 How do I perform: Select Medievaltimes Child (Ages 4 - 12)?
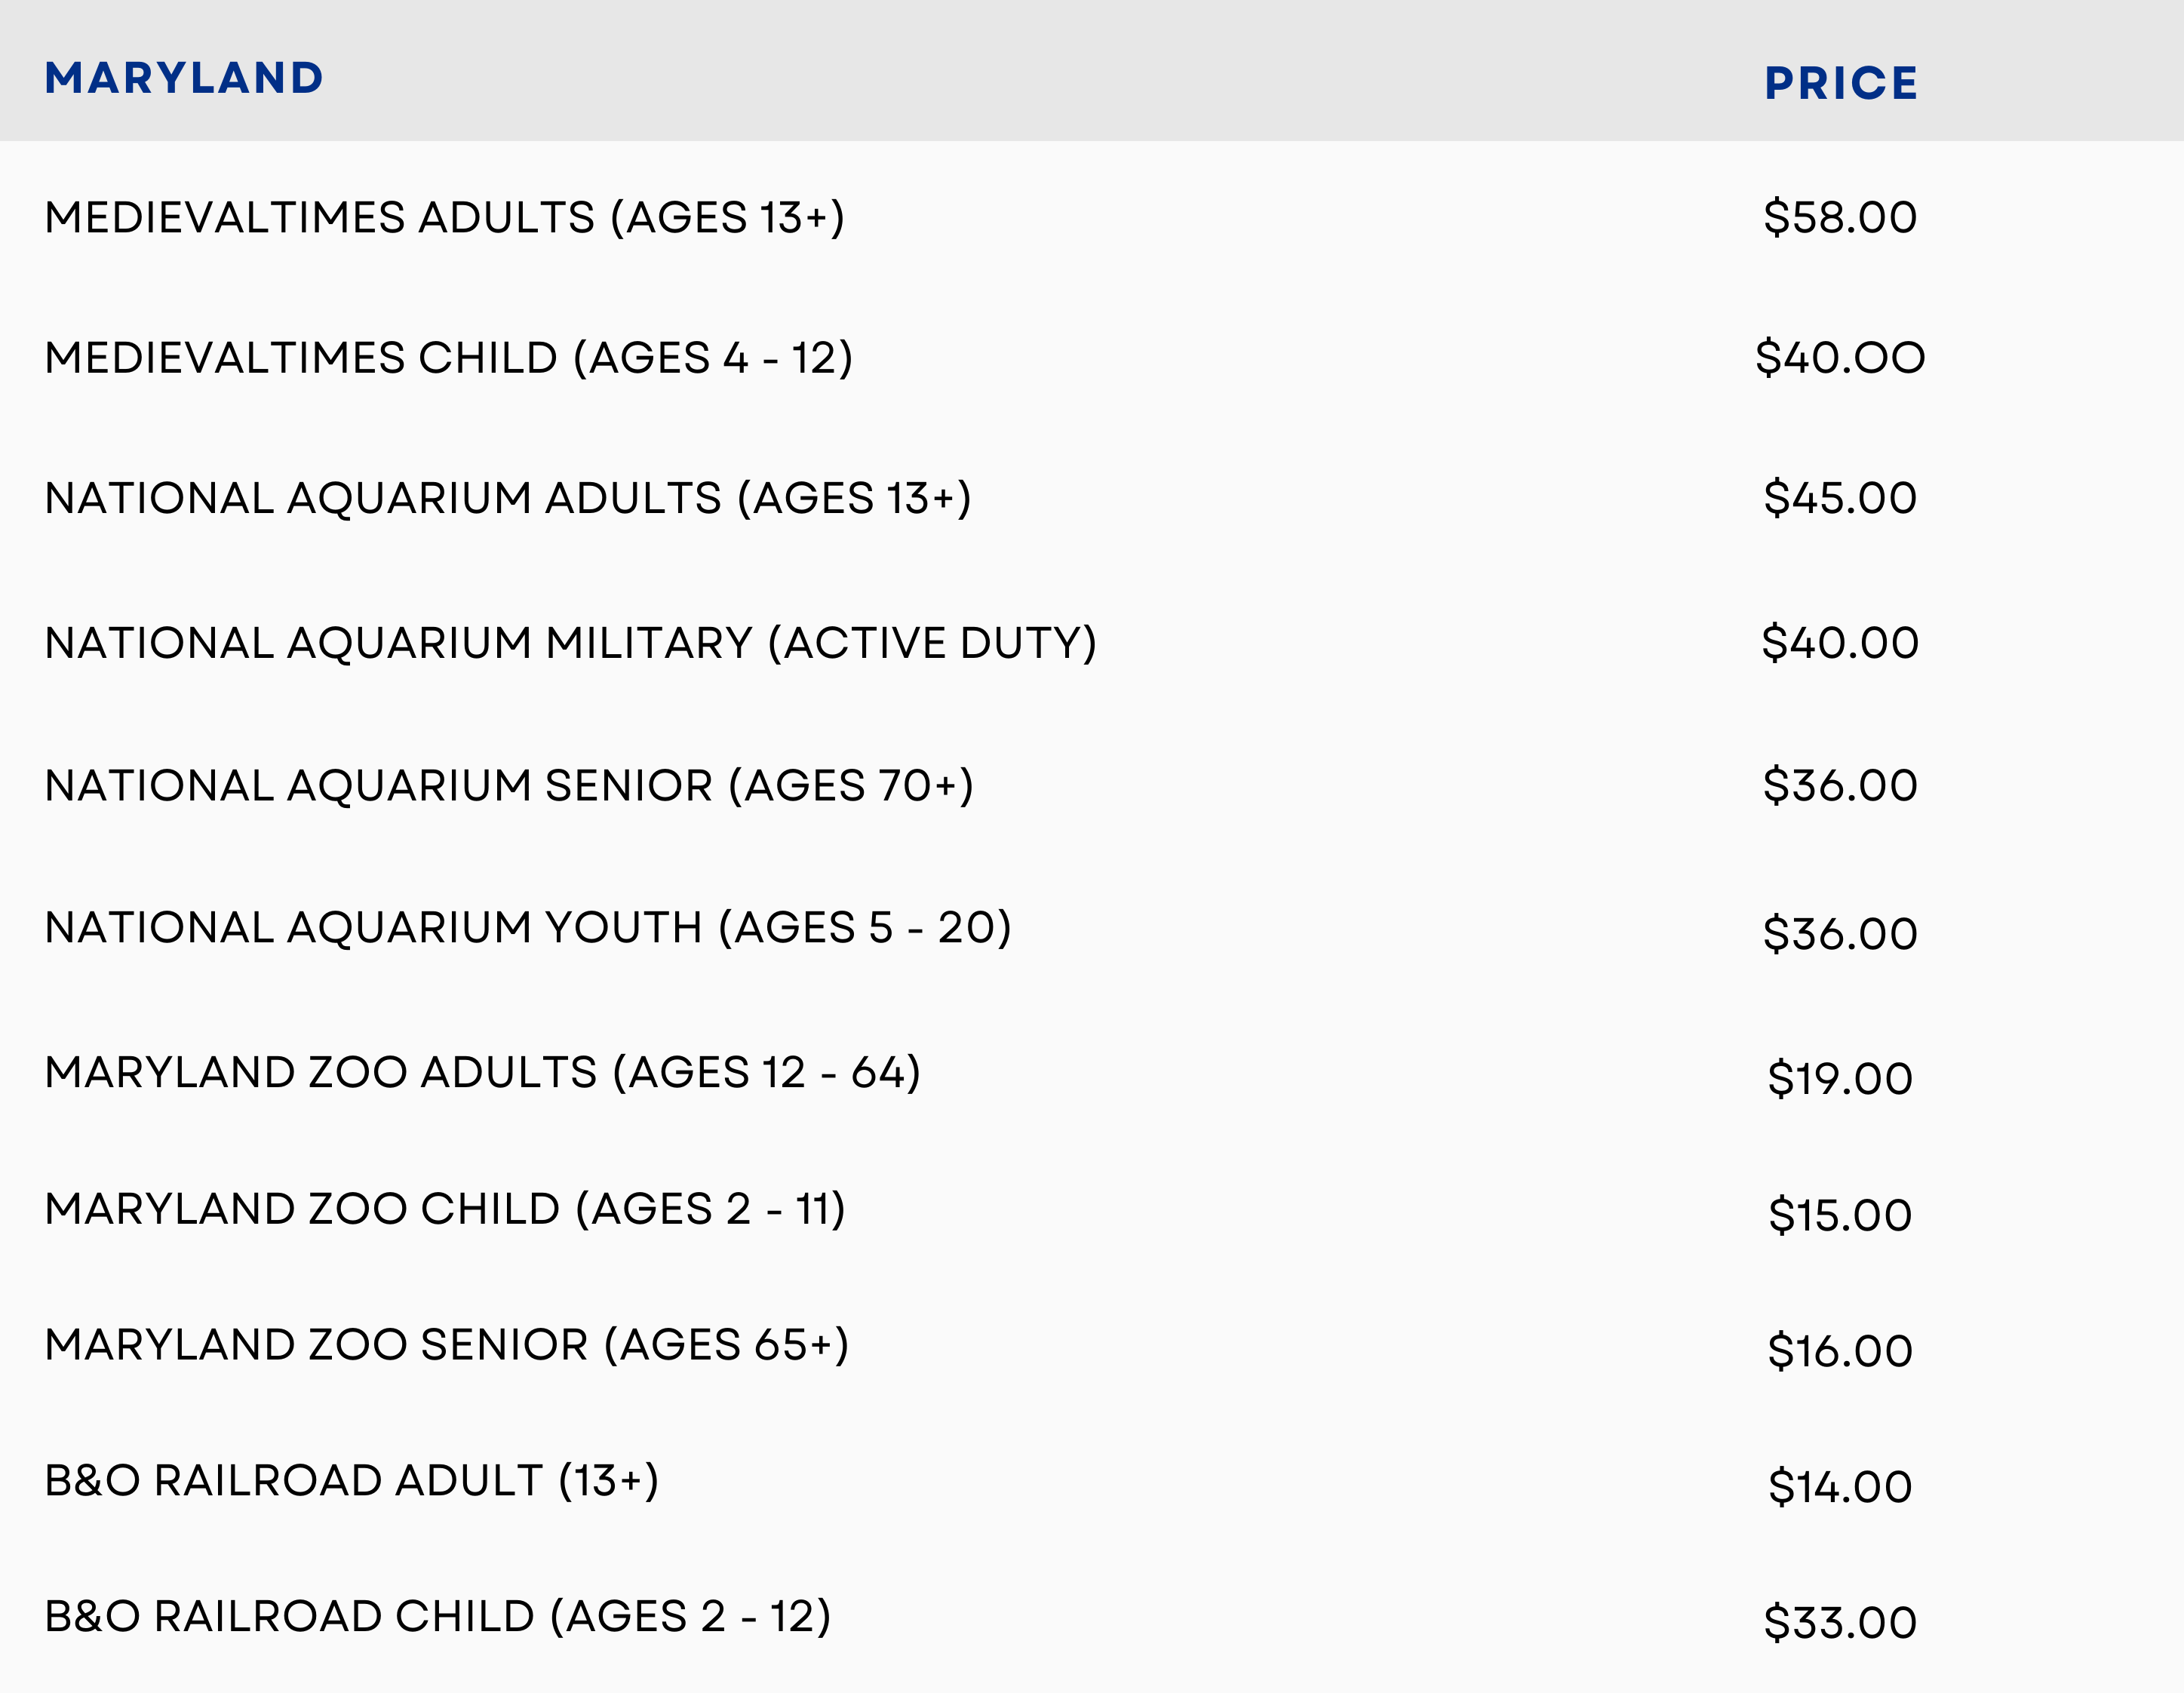click(449, 357)
